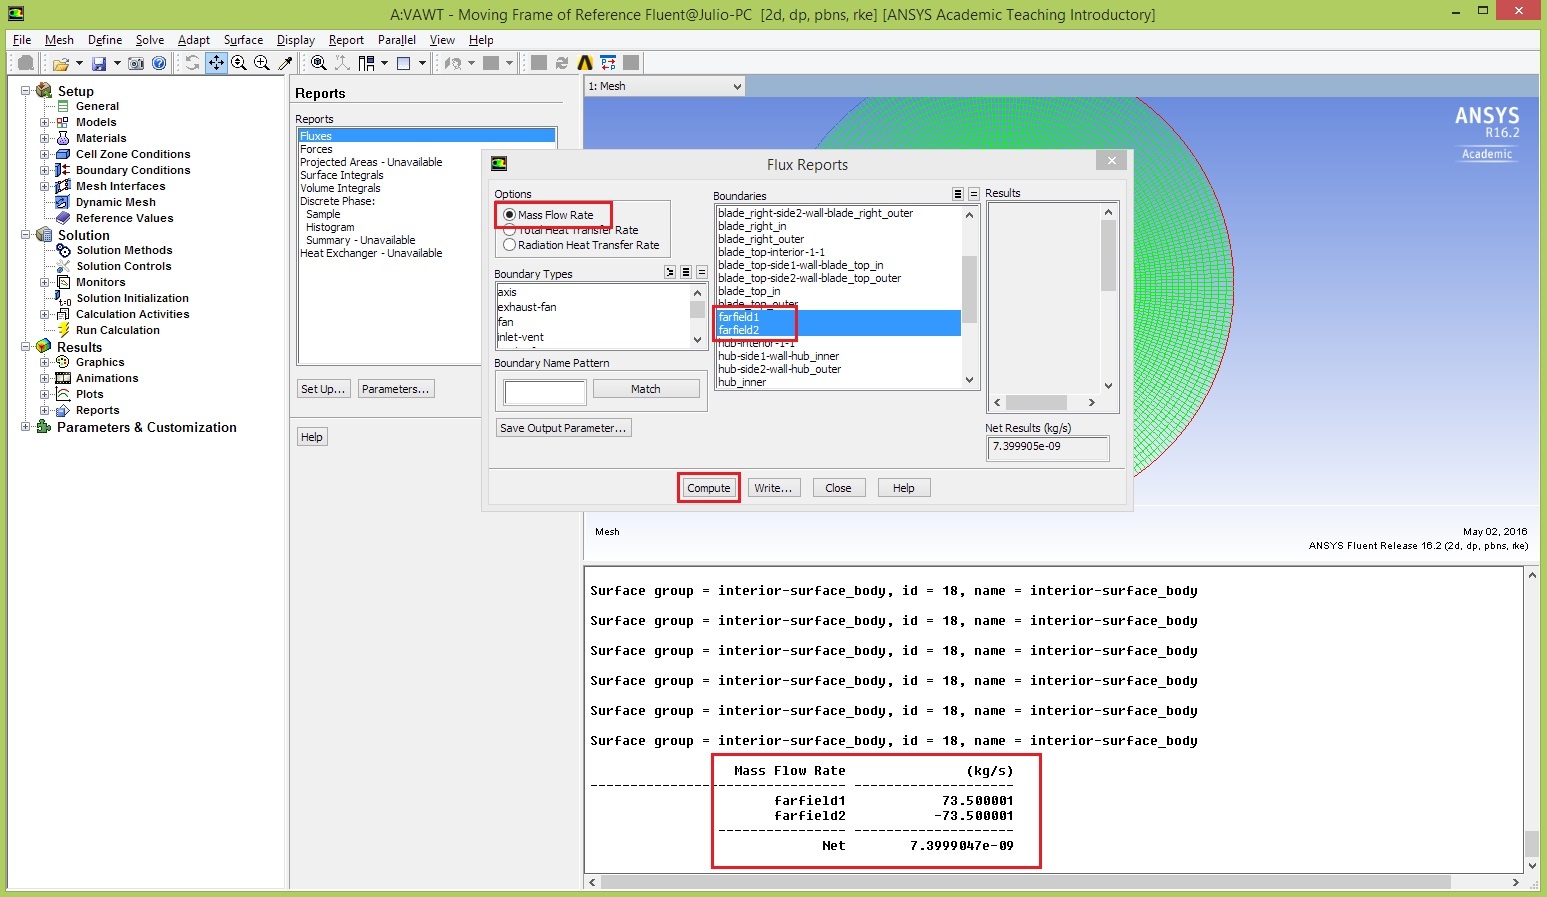
Task: Open the Adapt menu
Action: click(194, 40)
